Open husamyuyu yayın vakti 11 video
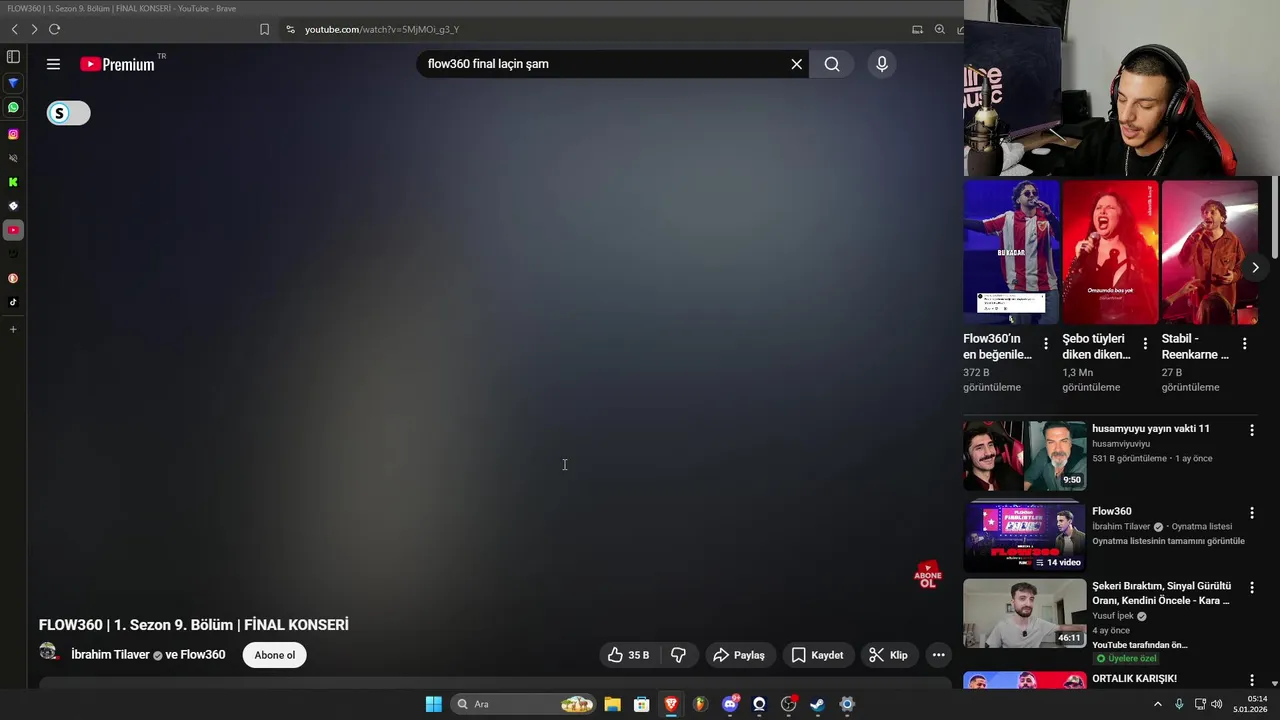Image resolution: width=1280 pixels, height=720 pixels. (1025, 455)
